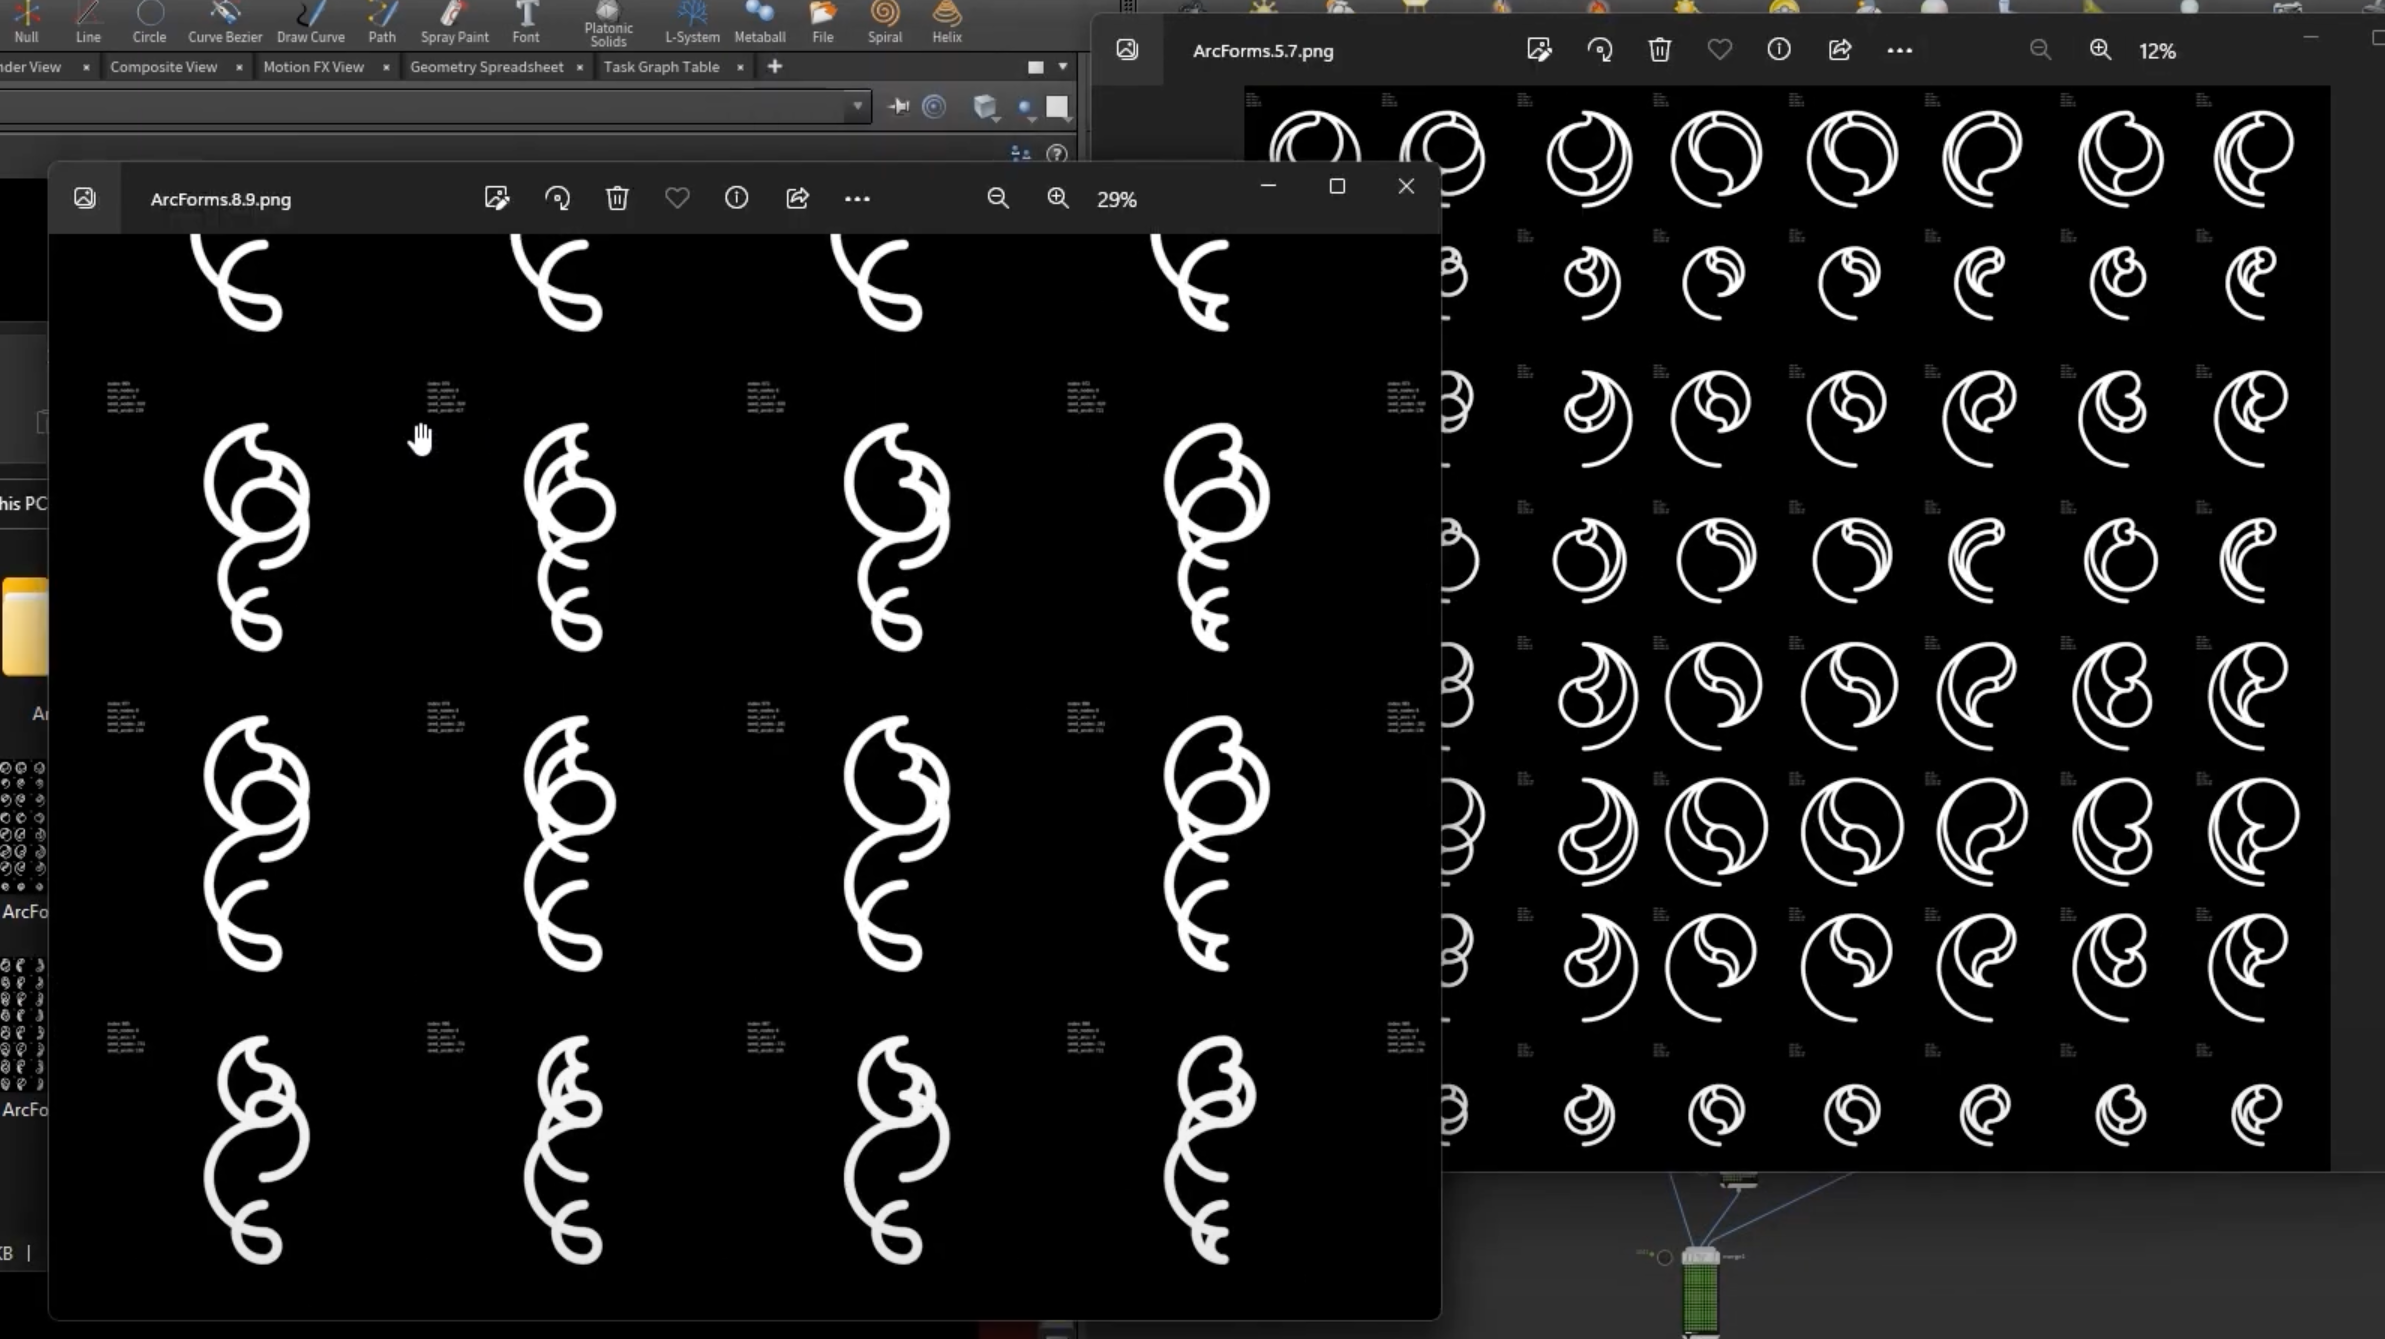Delete ArcForms.8.9.png with trash icon
Image resolution: width=2385 pixels, height=1339 pixels.
click(x=617, y=199)
